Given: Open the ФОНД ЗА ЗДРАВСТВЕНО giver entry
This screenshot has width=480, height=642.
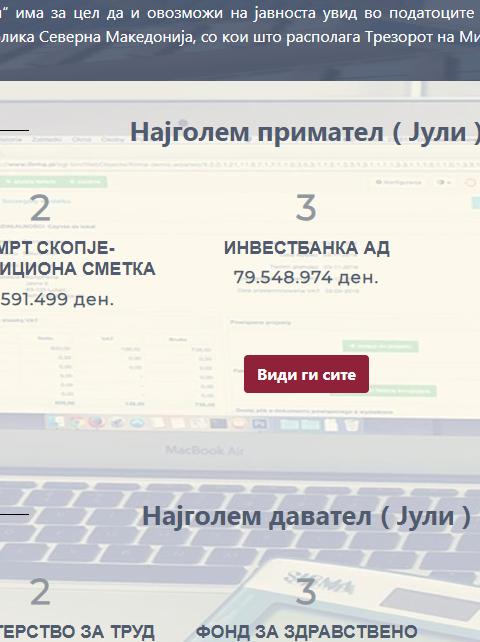Looking at the screenshot, I should [x=307, y=632].
